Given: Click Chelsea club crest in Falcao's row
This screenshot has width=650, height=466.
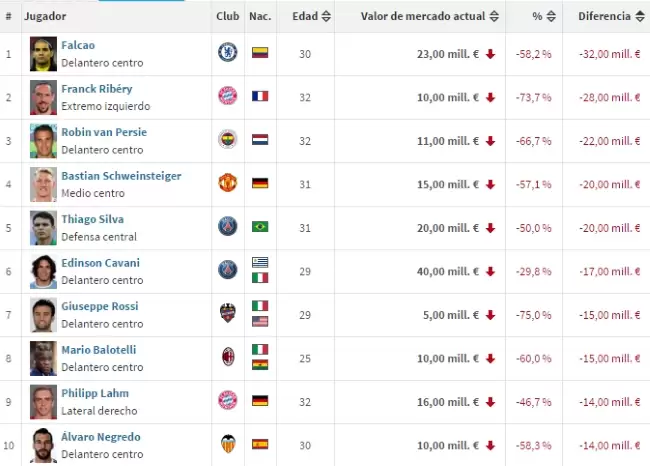Looking at the screenshot, I should (x=227, y=53).
